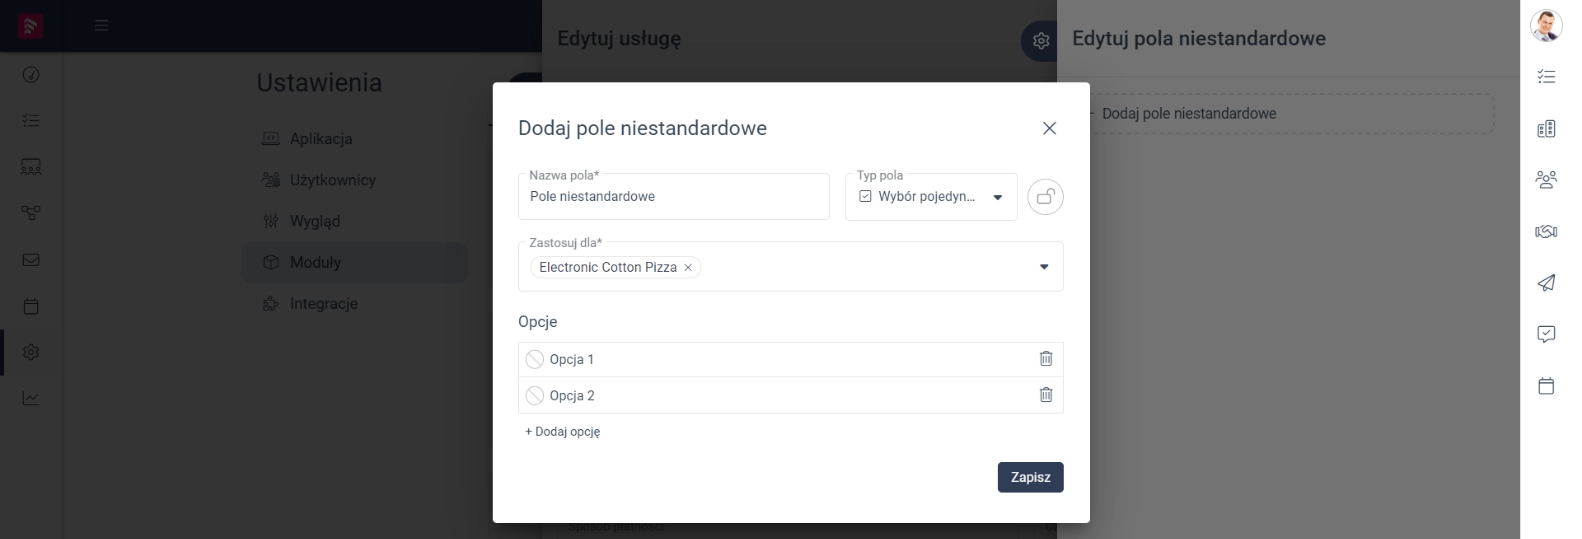Remove the Electronic Cotton Pizza chip
Image resolution: width=1582 pixels, height=539 pixels.
pyautogui.click(x=688, y=267)
